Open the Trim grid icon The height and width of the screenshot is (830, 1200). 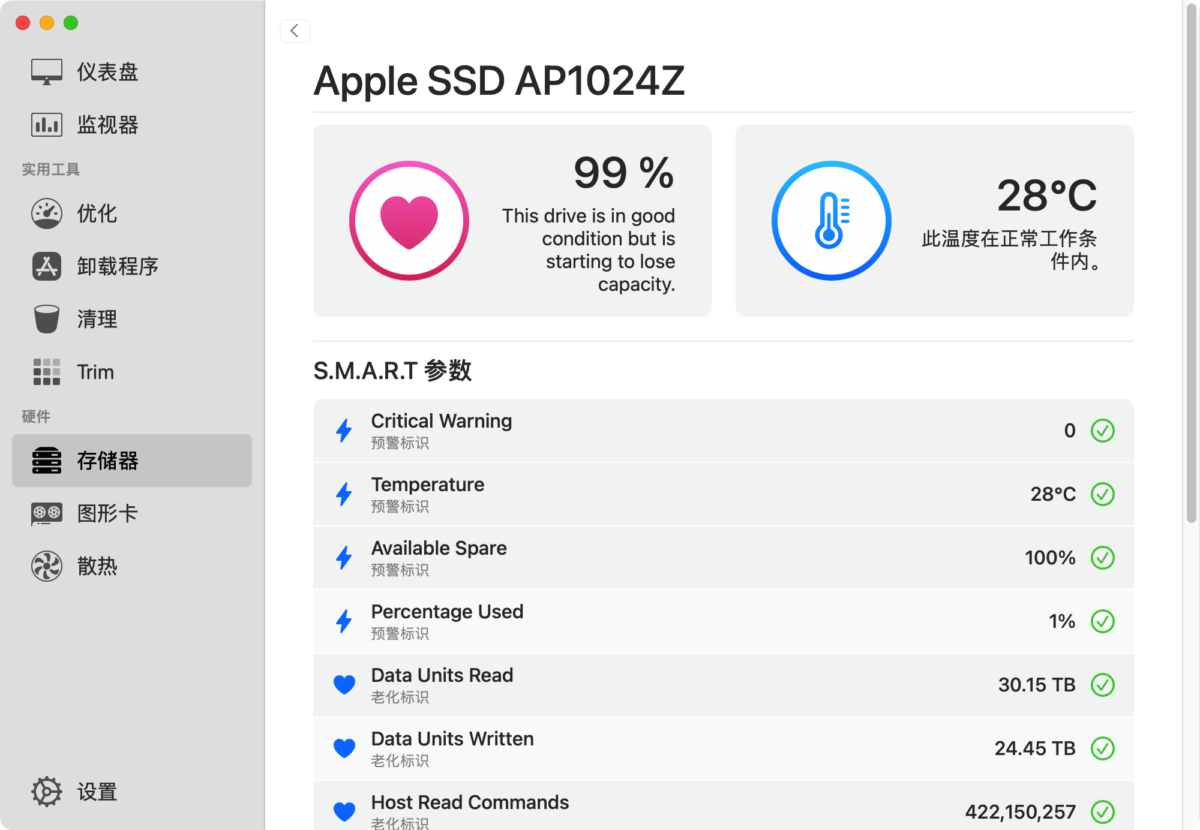[47, 372]
